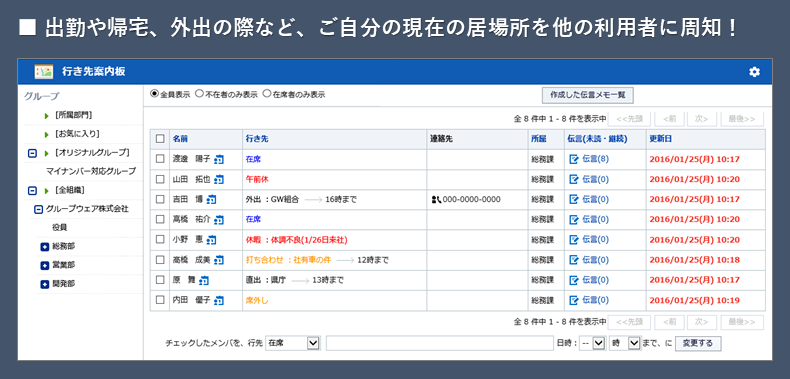Viewport: 790px width, 379px height.
Task: Sort by 伝言(未読・継続) column header
Action: pyautogui.click(x=597, y=139)
